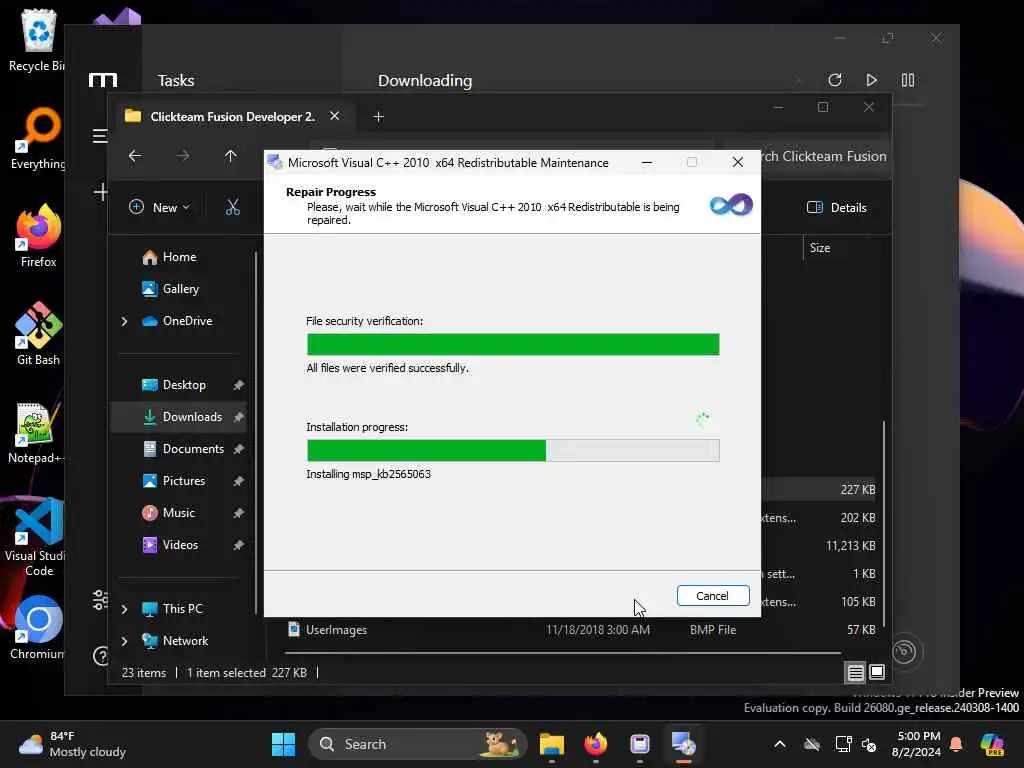Click the Cut scissors icon
Screen dimensions: 1024x768
coord(232,208)
